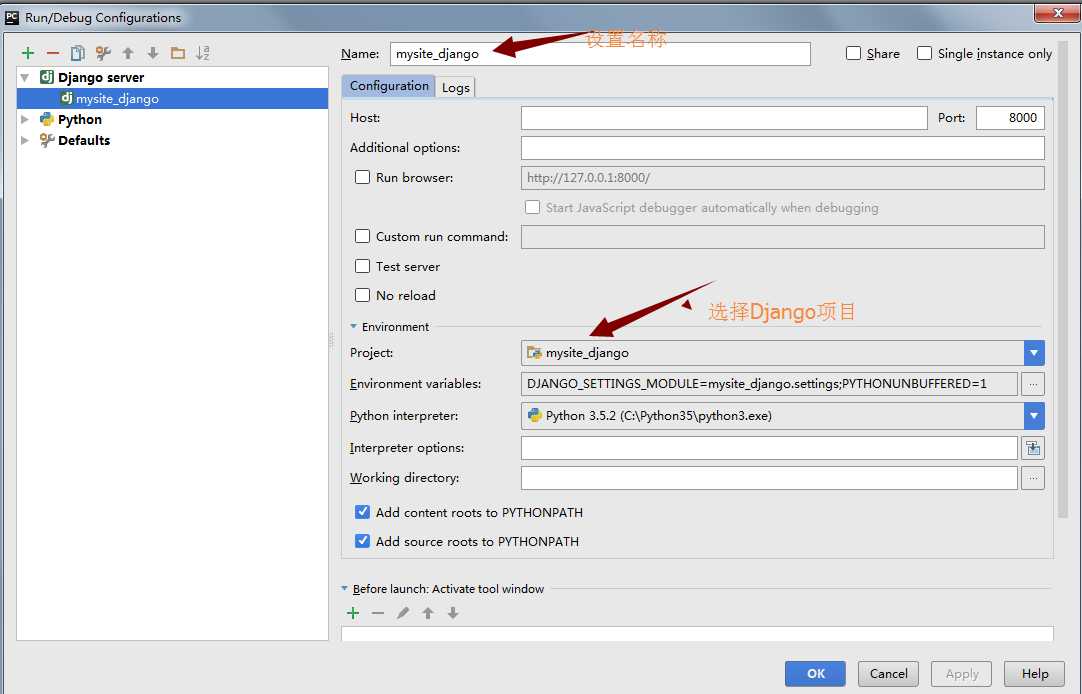This screenshot has width=1082, height=694.
Task: Expand the Interpreter options field
Action: click(1033, 448)
